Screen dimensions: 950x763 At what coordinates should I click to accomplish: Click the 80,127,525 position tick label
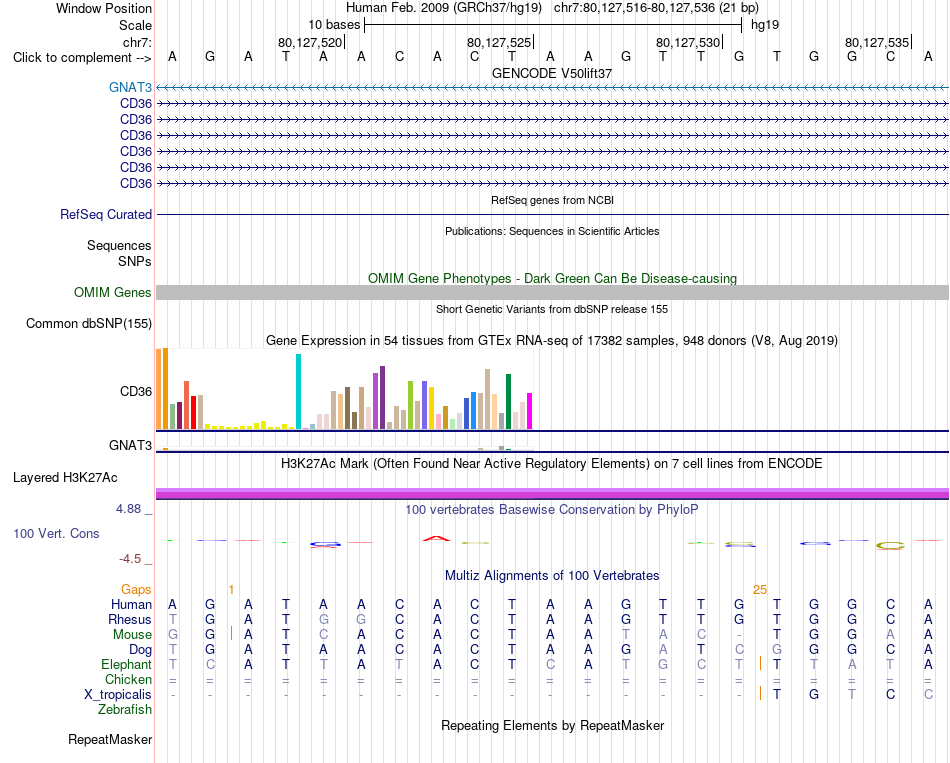[x=499, y=42]
